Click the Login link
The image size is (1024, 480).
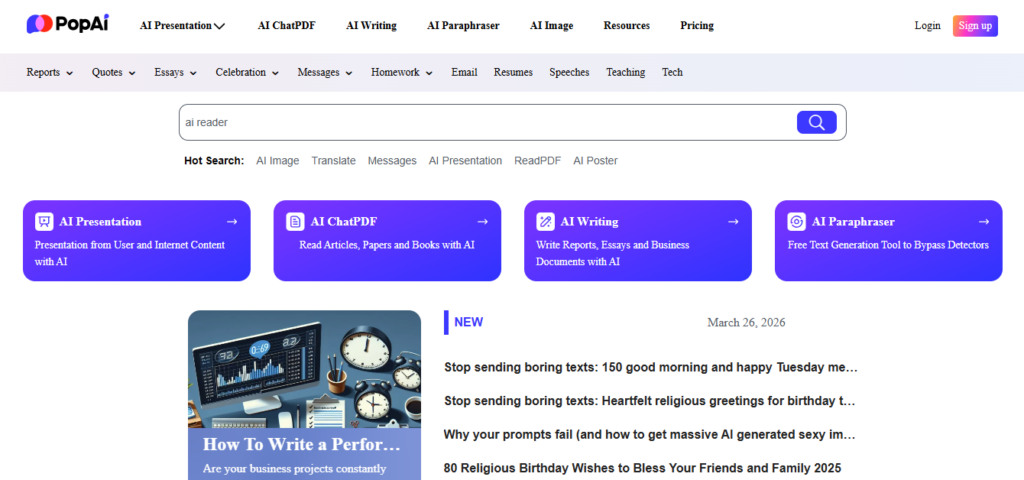(927, 25)
